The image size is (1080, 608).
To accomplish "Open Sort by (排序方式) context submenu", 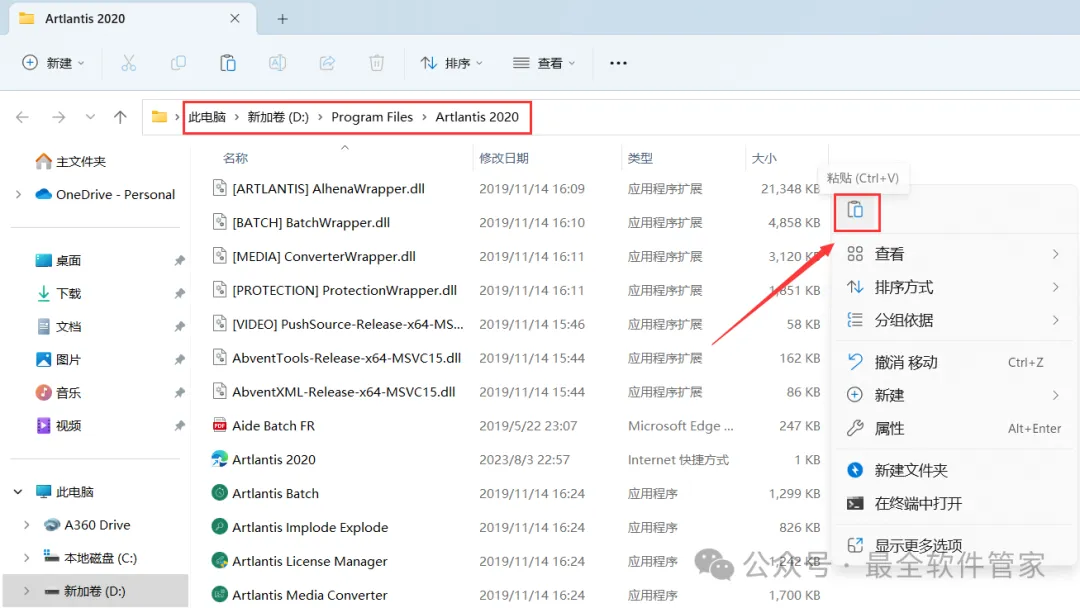I will point(954,287).
